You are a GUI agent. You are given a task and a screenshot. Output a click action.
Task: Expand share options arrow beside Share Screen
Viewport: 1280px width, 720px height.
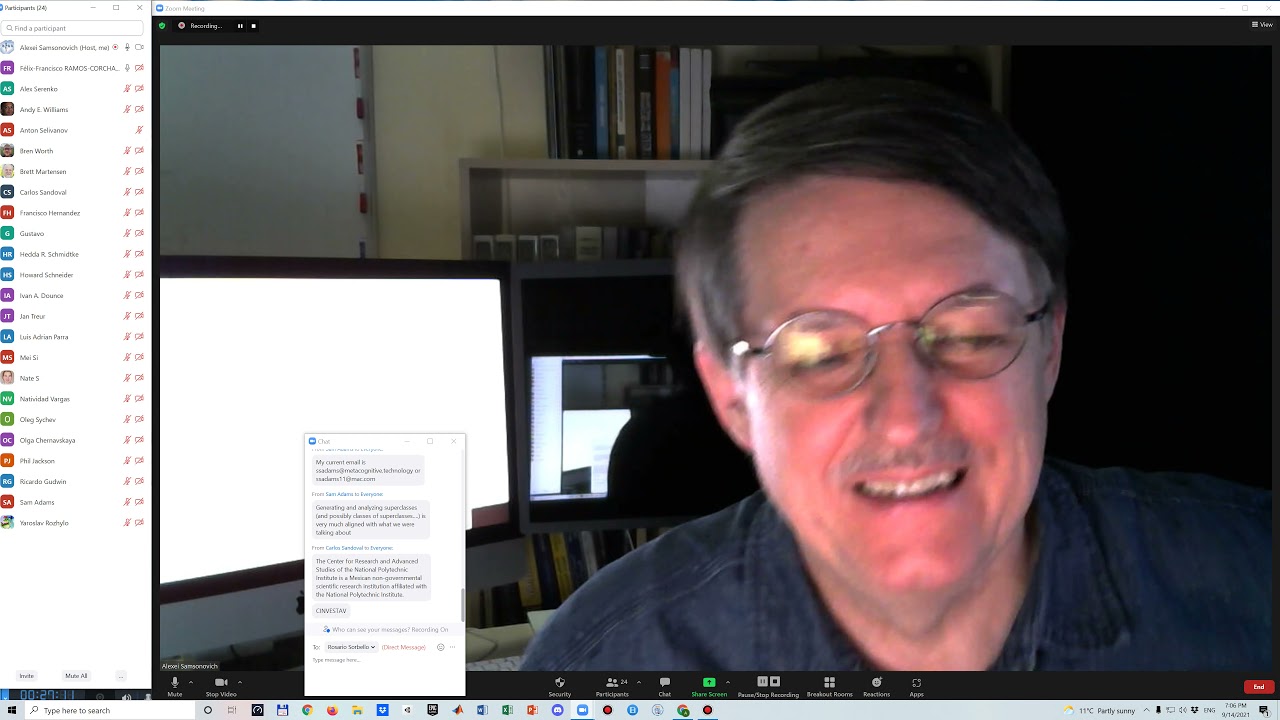(728, 682)
